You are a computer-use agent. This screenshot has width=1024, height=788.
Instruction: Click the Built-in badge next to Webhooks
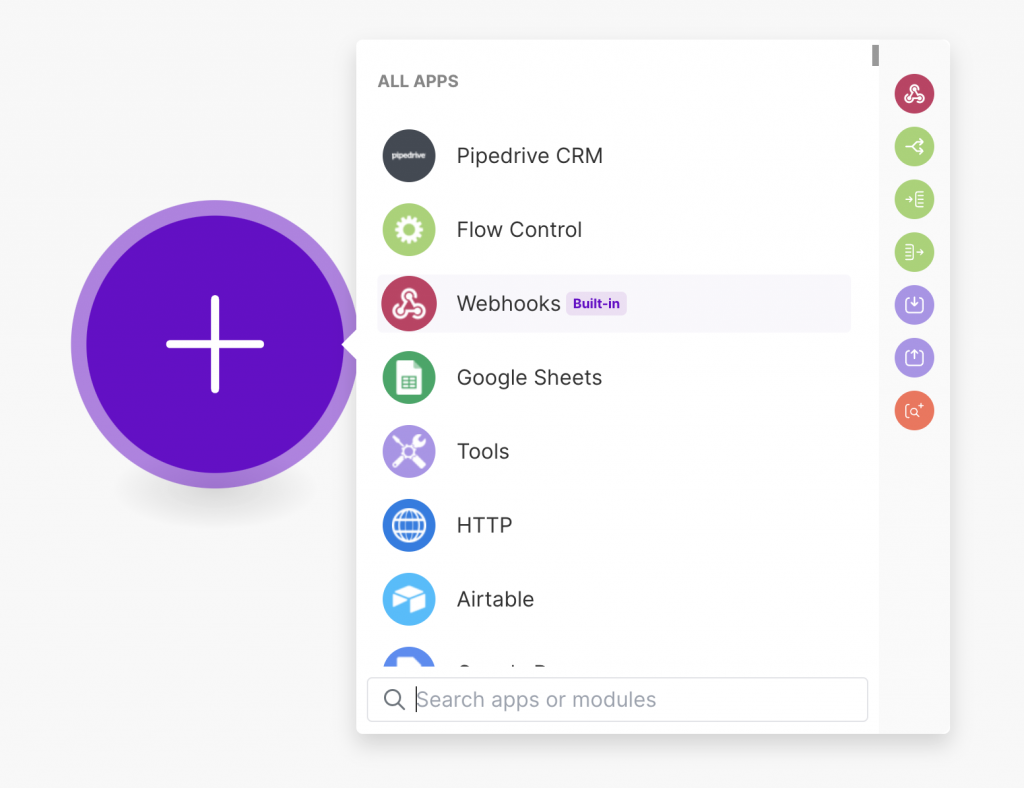[x=596, y=304]
